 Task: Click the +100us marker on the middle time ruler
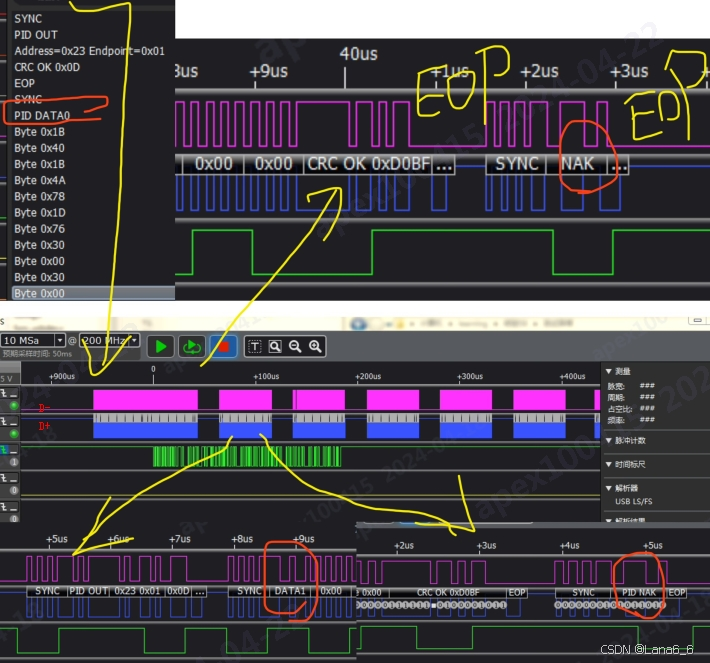click(x=266, y=376)
